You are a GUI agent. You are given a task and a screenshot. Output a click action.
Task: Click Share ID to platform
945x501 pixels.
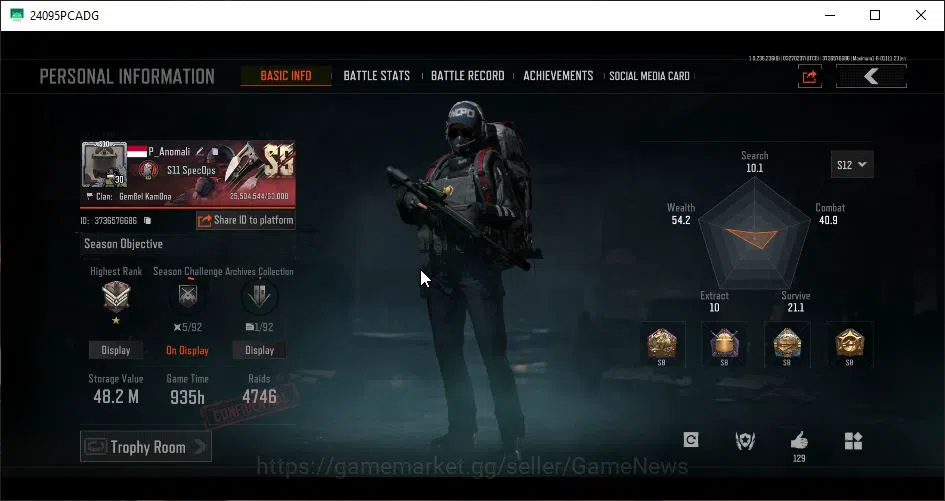click(x=246, y=220)
